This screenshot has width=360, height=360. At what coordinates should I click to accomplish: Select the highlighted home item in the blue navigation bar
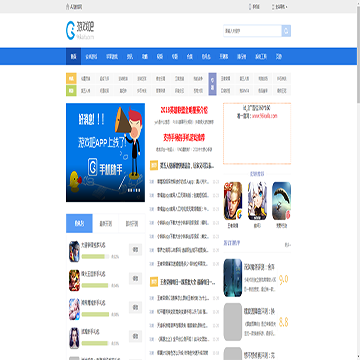point(73,56)
